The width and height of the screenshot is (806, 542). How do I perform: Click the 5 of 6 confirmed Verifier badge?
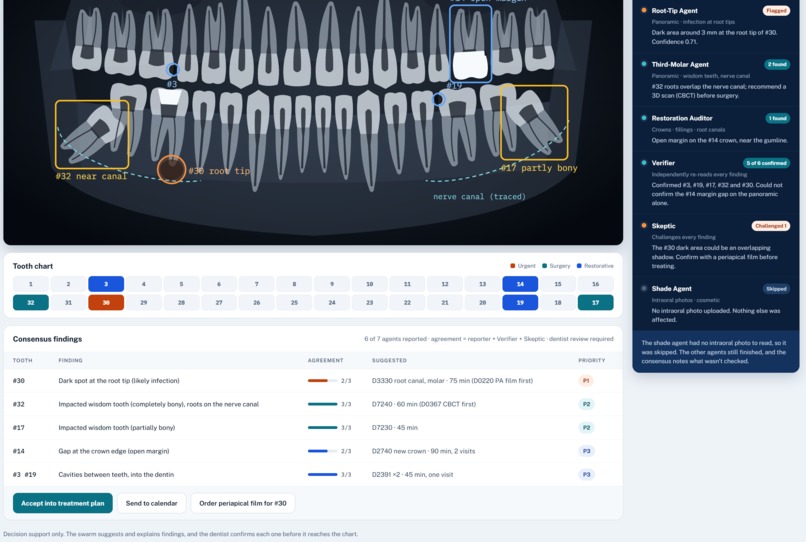click(x=766, y=163)
